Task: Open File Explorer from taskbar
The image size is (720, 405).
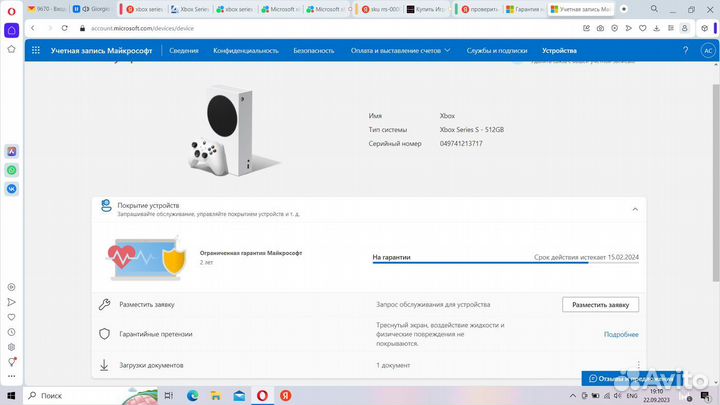Action: [x=216, y=395]
